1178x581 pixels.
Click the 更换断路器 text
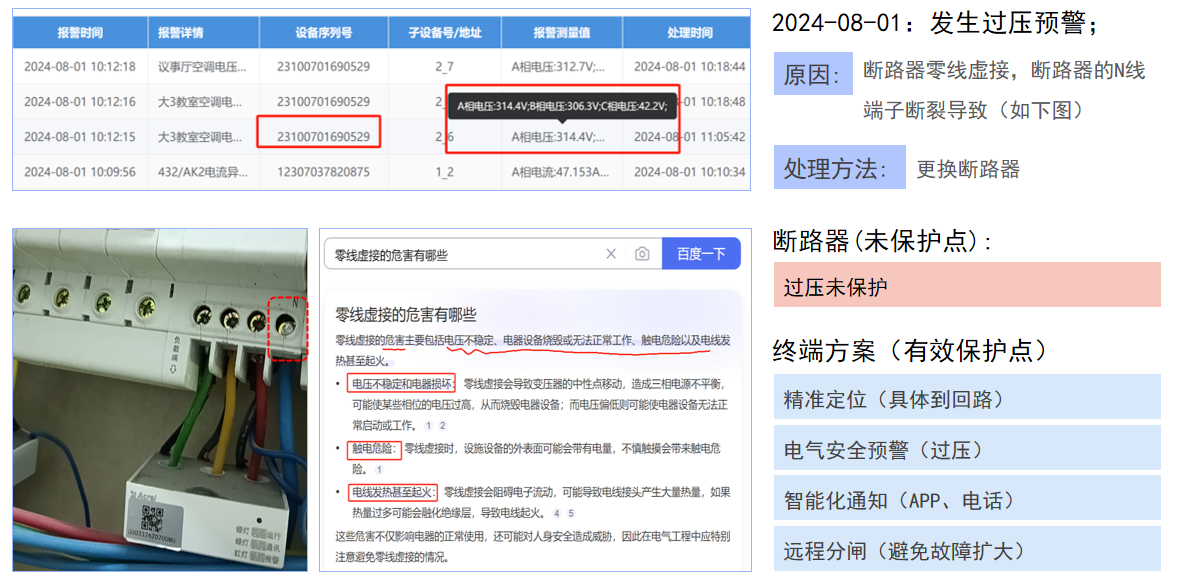[x=968, y=168]
